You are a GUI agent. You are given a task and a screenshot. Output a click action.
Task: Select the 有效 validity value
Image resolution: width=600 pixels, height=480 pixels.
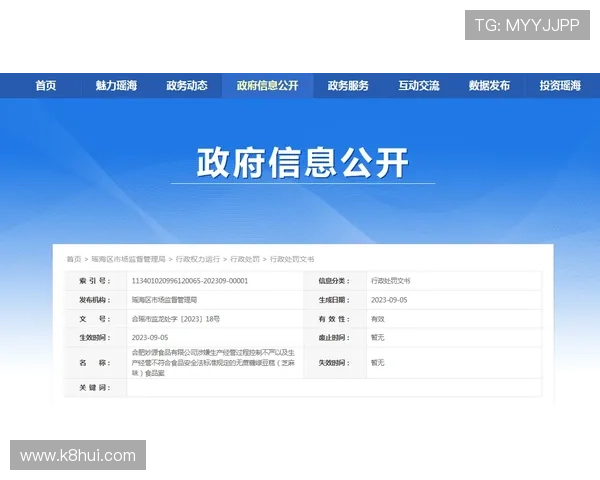378,318
